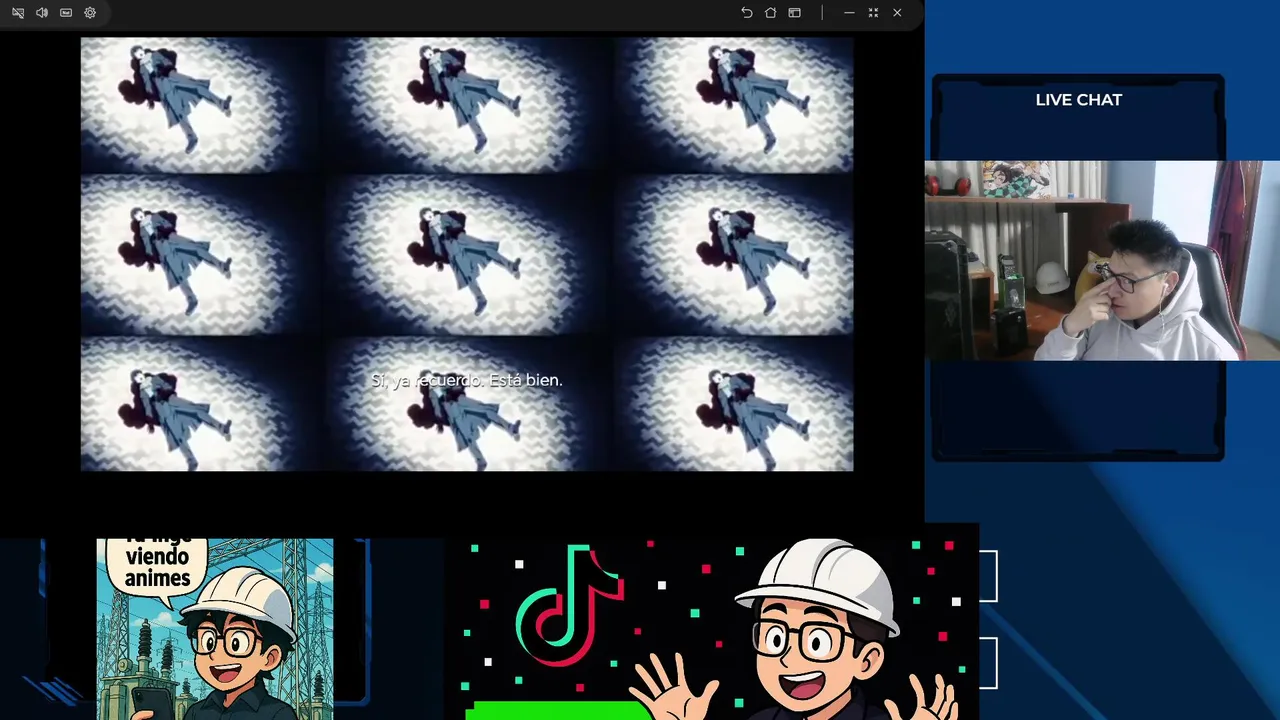Click the center tile of the anime video grid
This screenshot has width=1280, height=720.
tap(467, 255)
